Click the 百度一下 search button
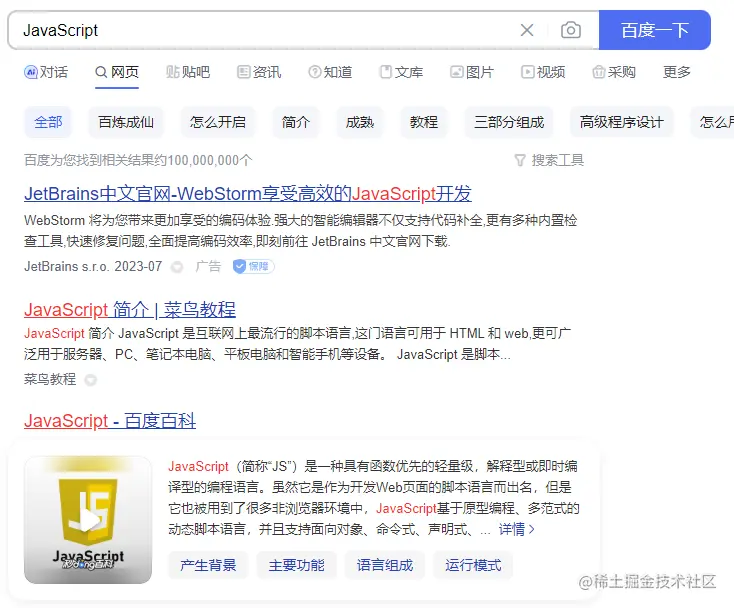 (654, 30)
